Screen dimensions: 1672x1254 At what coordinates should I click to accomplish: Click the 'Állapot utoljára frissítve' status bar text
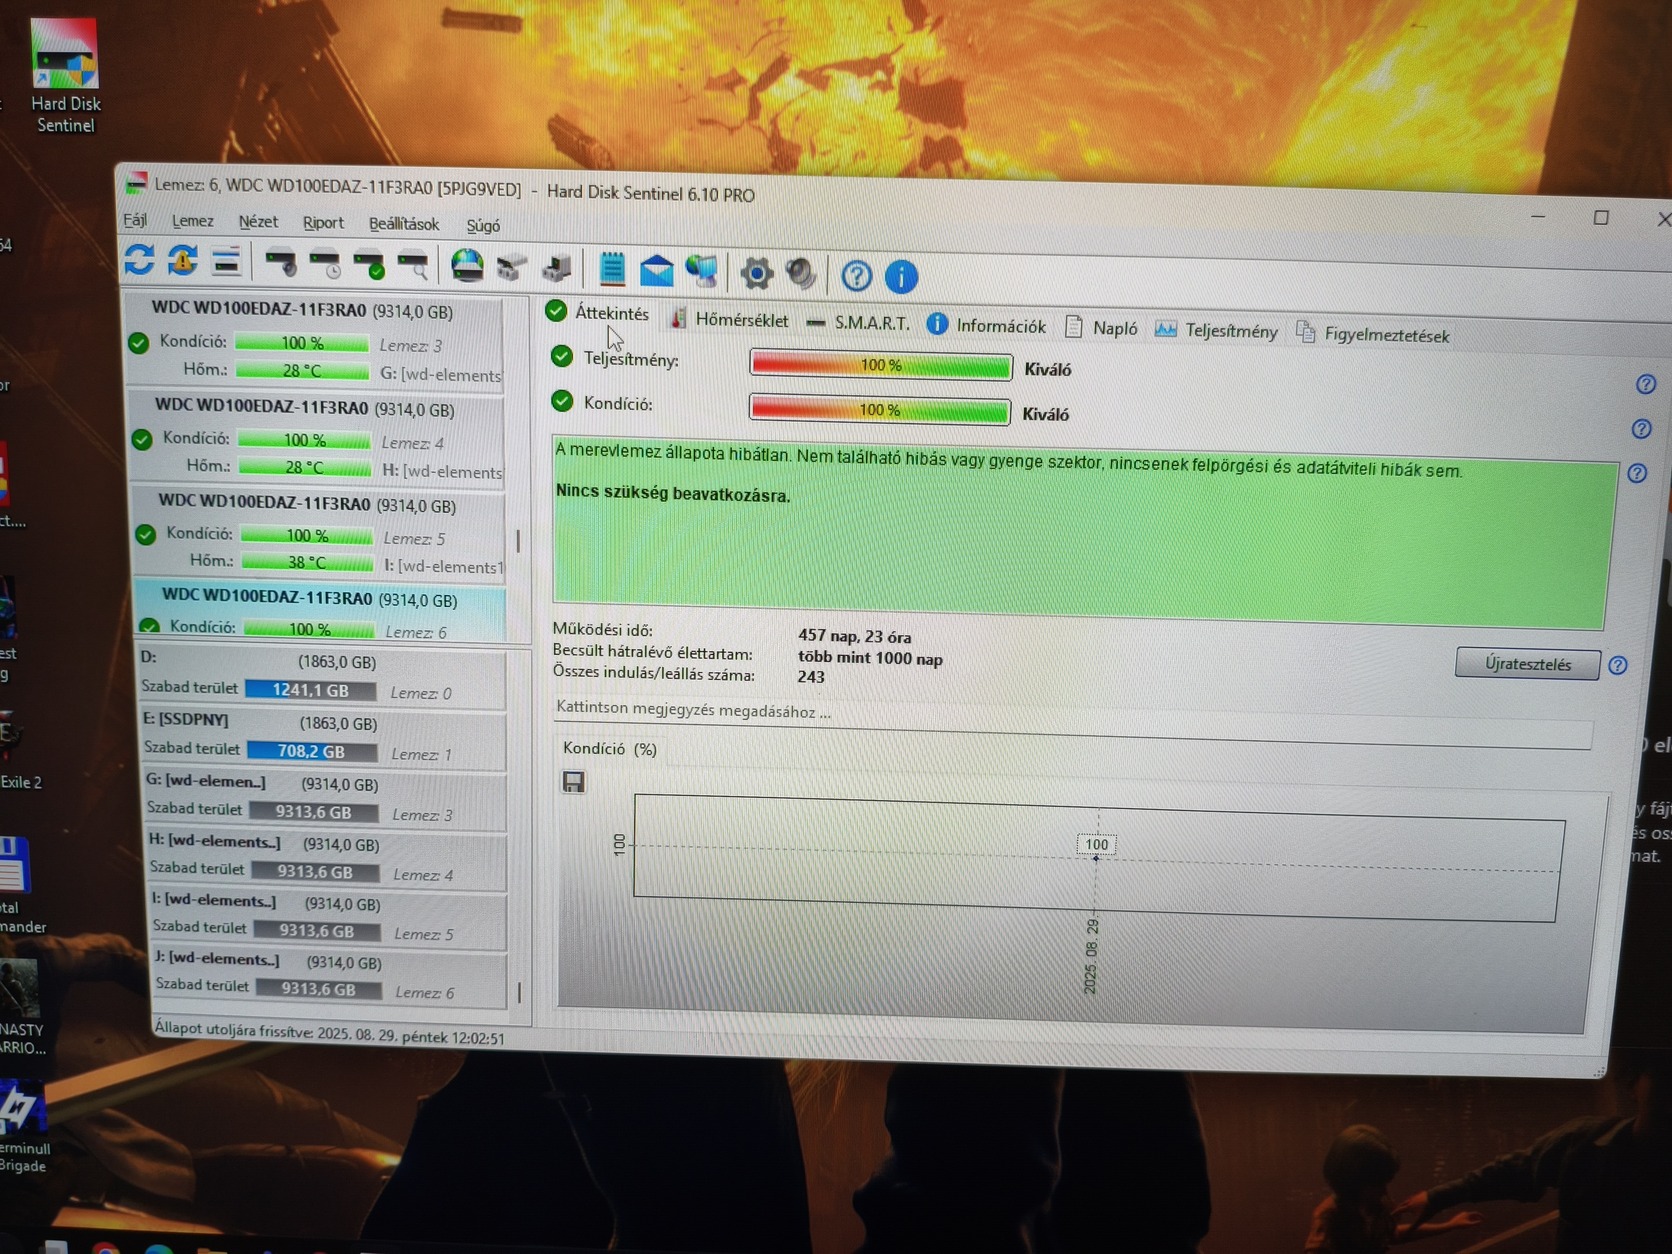point(330,1034)
